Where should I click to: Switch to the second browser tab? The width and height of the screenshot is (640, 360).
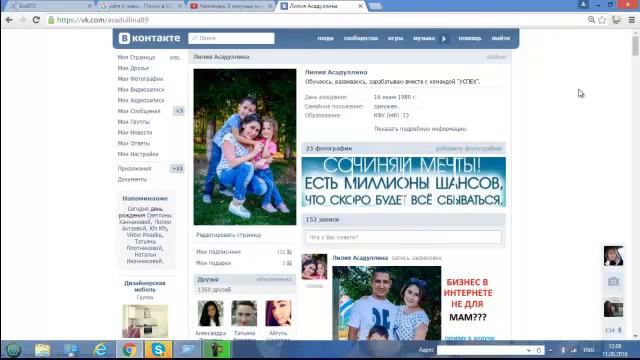(141, 6)
